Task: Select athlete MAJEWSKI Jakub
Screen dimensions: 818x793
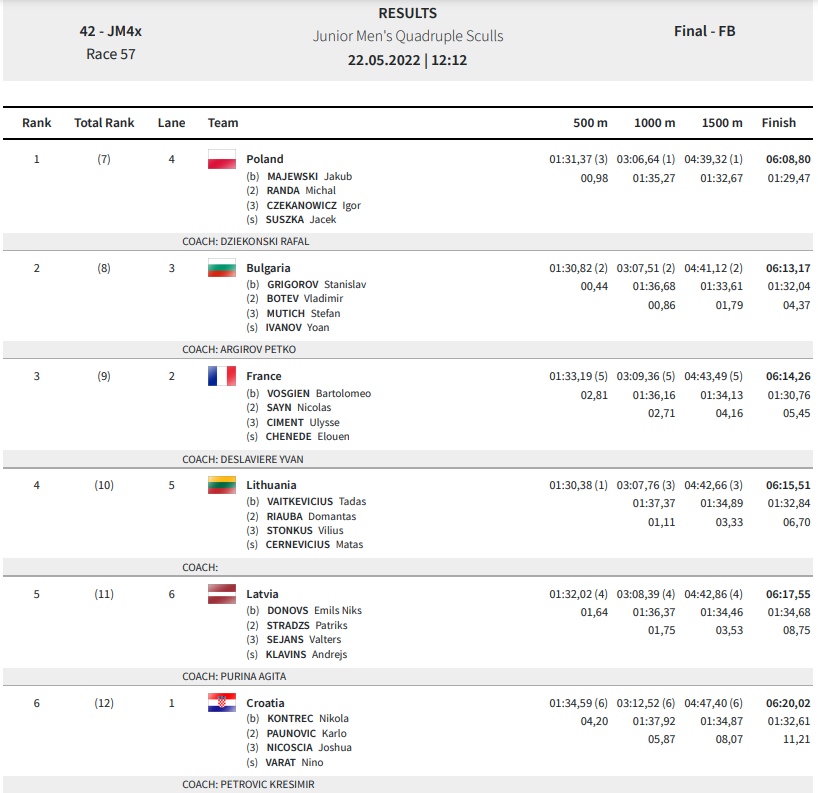Action: point(309,176)
